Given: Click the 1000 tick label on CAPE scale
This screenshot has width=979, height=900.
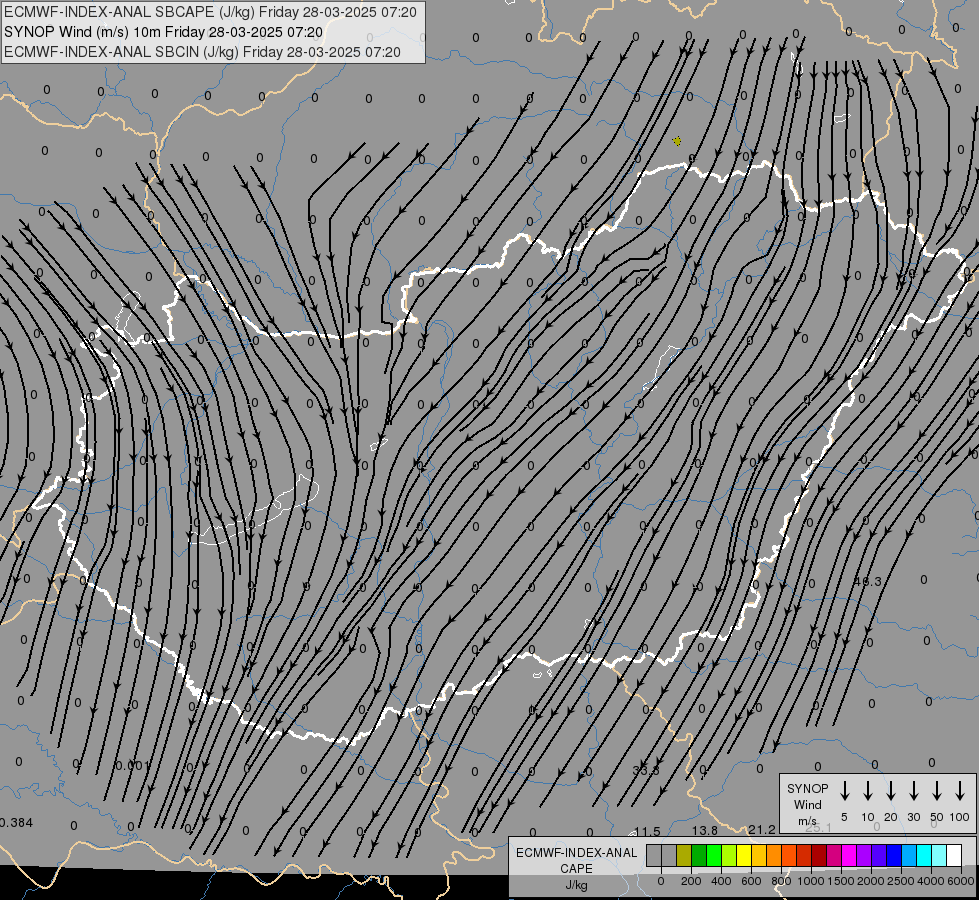Looking at the screenshot, I should pyautogui.click(x=811, y=881).
